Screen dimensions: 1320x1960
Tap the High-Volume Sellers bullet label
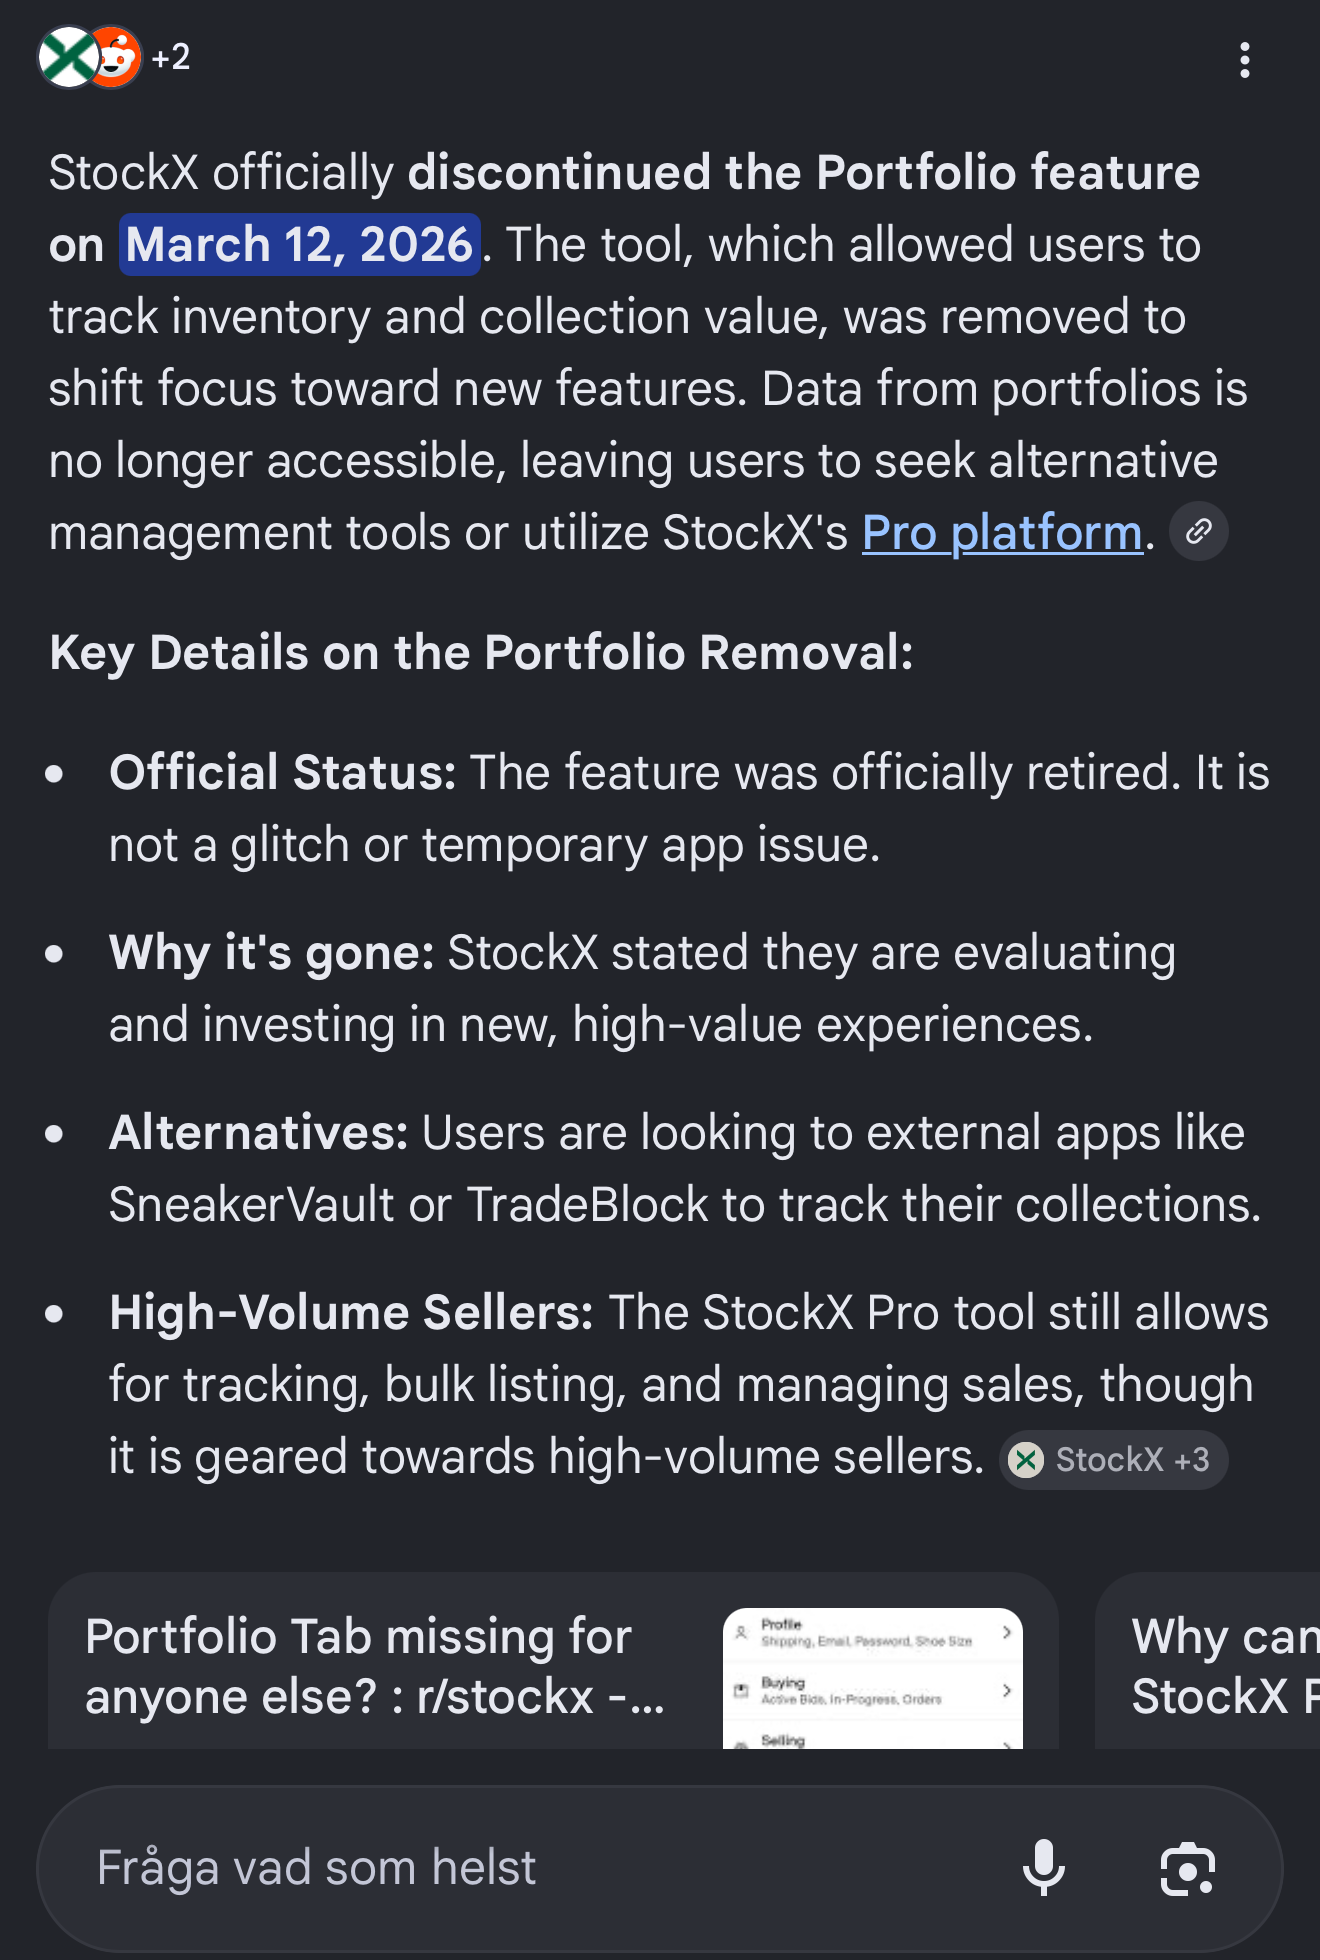[x=352, y=1313]
